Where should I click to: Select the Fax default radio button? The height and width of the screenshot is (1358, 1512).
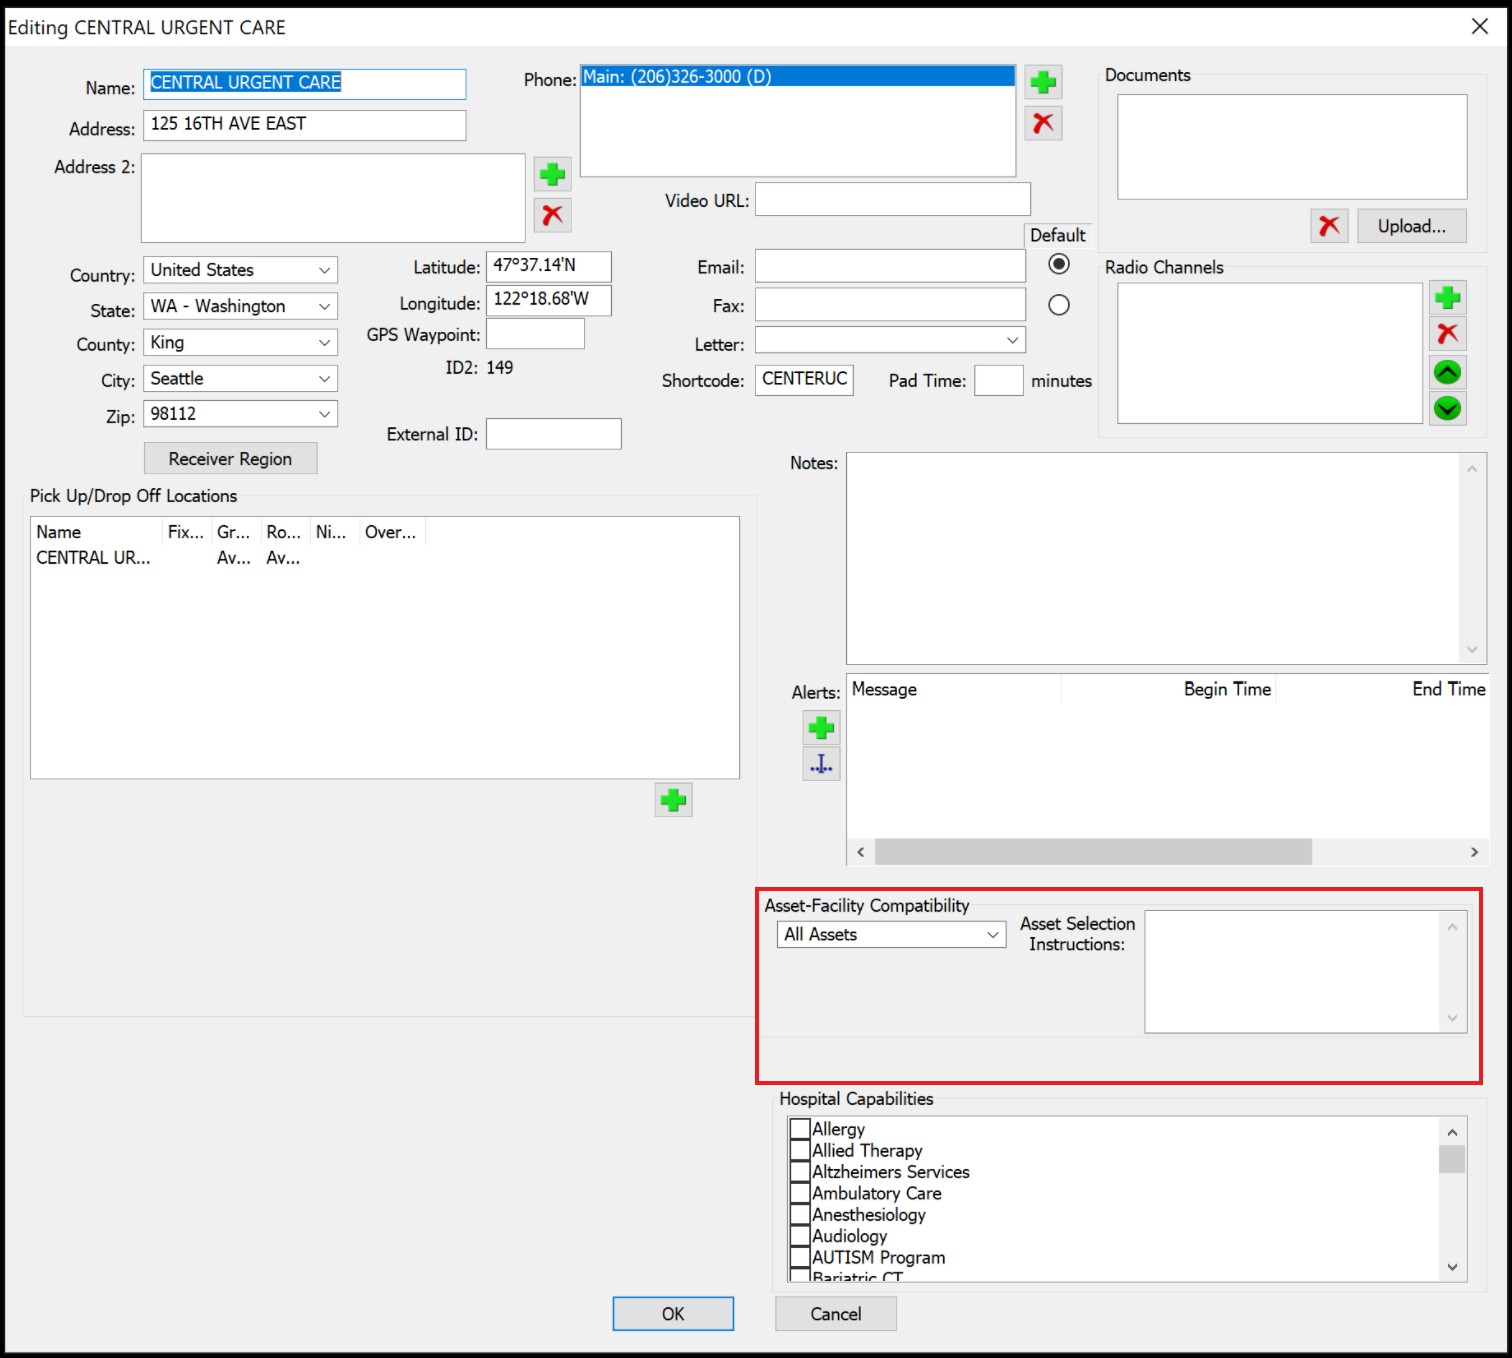pos(1059,305)
